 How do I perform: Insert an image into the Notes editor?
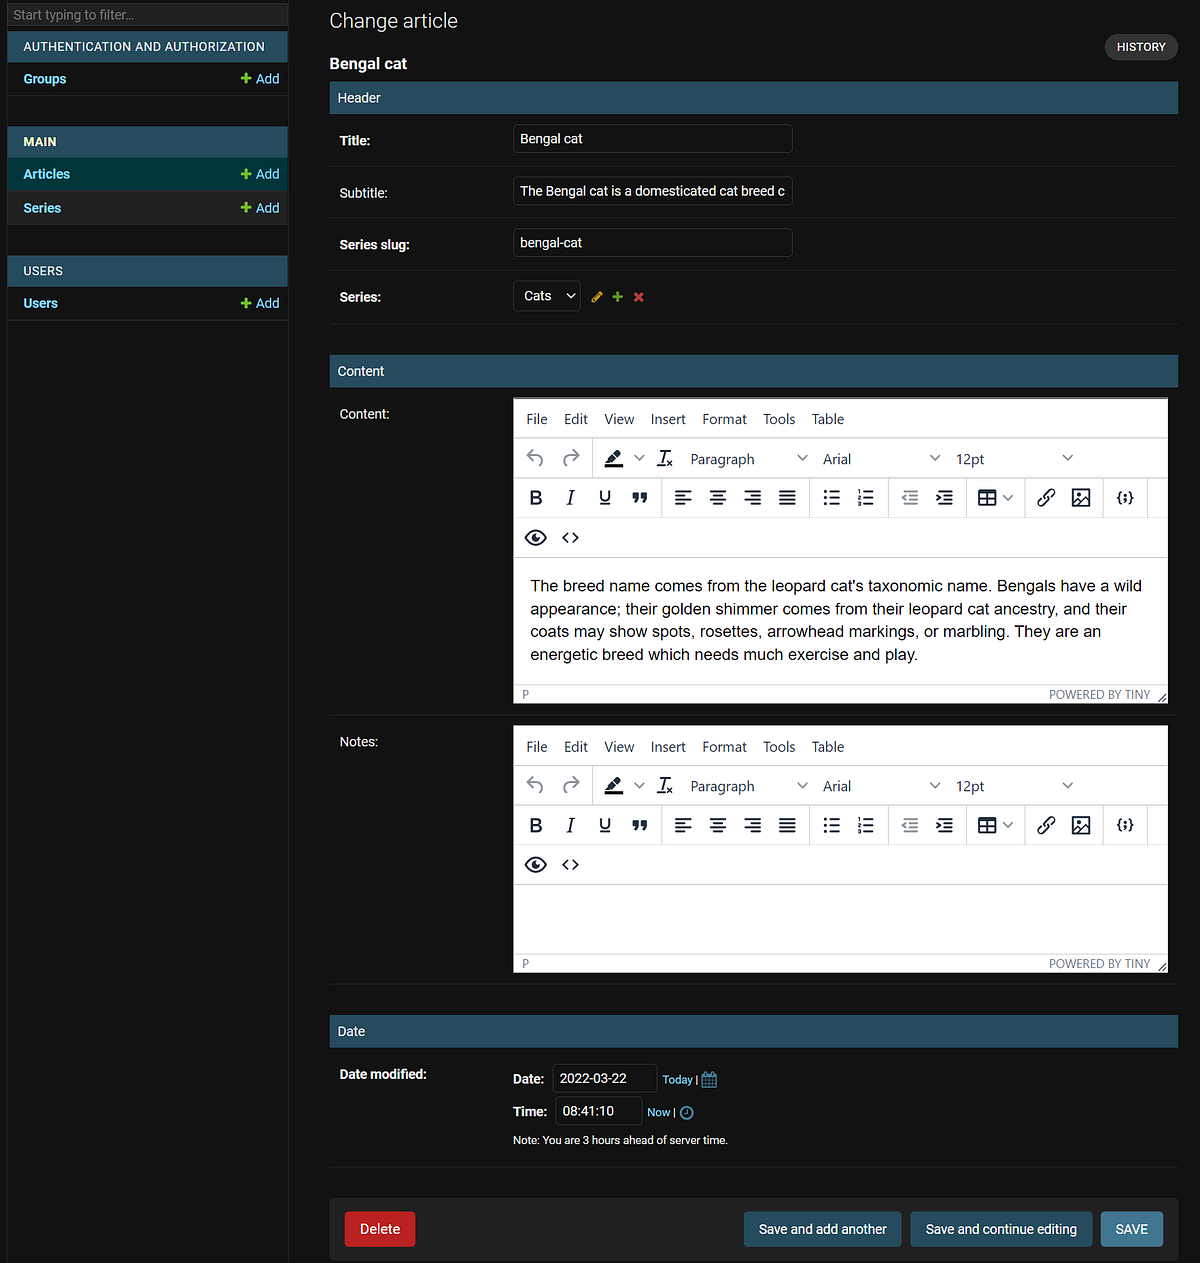pyautogui.click(x=1081, y=825)
